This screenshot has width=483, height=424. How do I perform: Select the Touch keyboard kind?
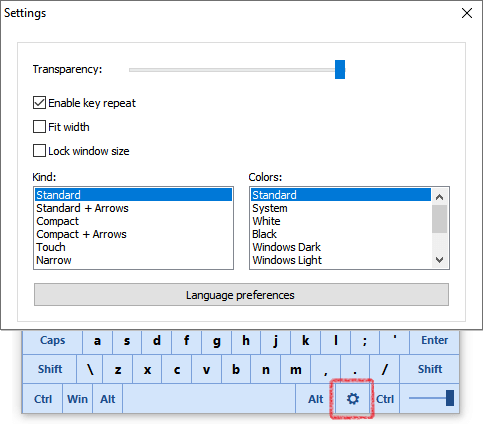click(133, 247)
